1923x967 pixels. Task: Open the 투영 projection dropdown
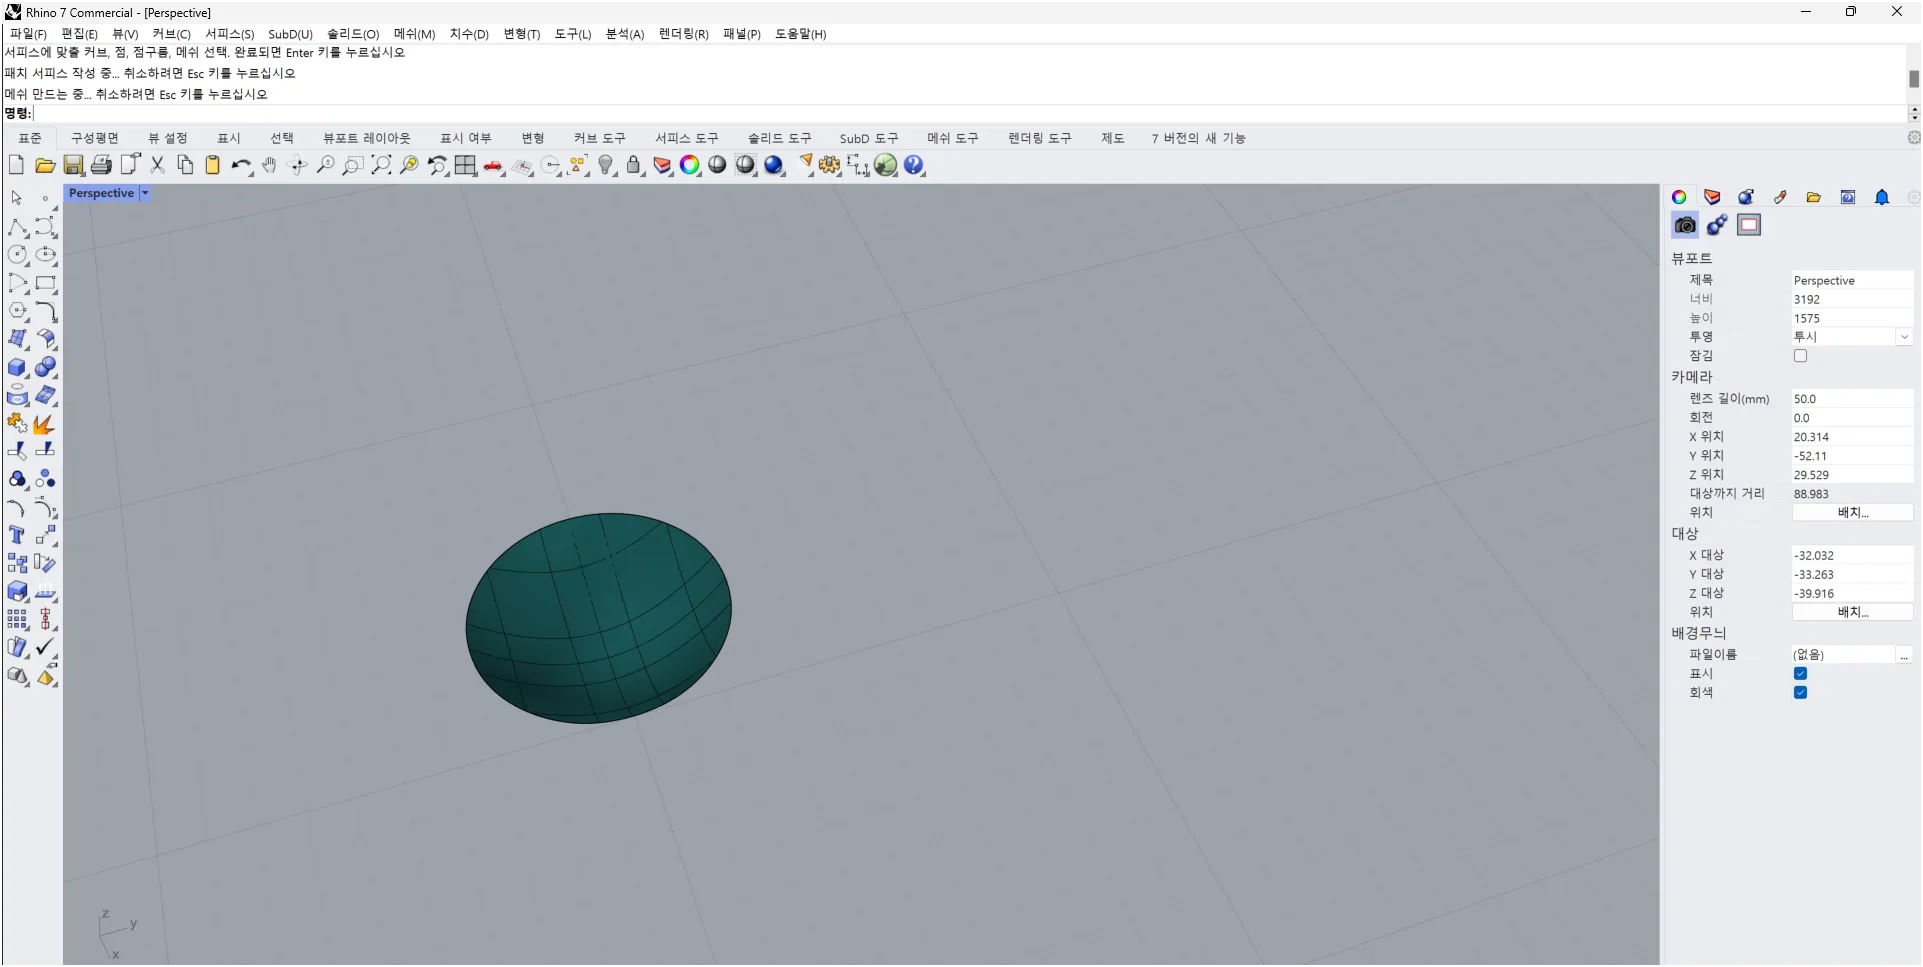coord(1904,337)
